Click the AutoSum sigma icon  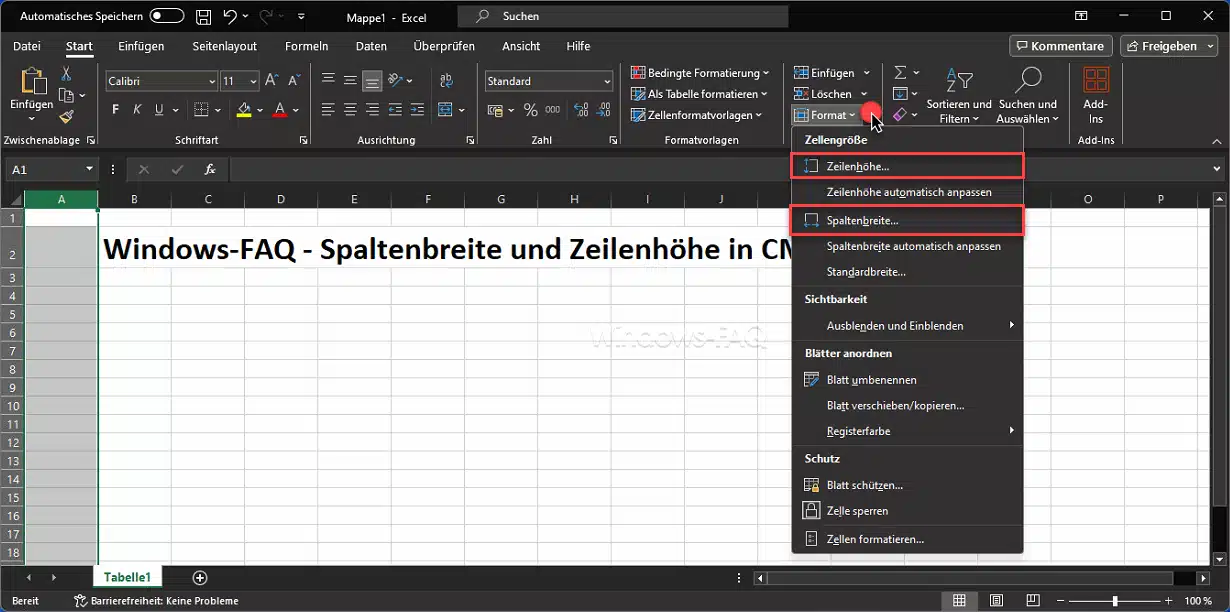click(x=900, y=73)
